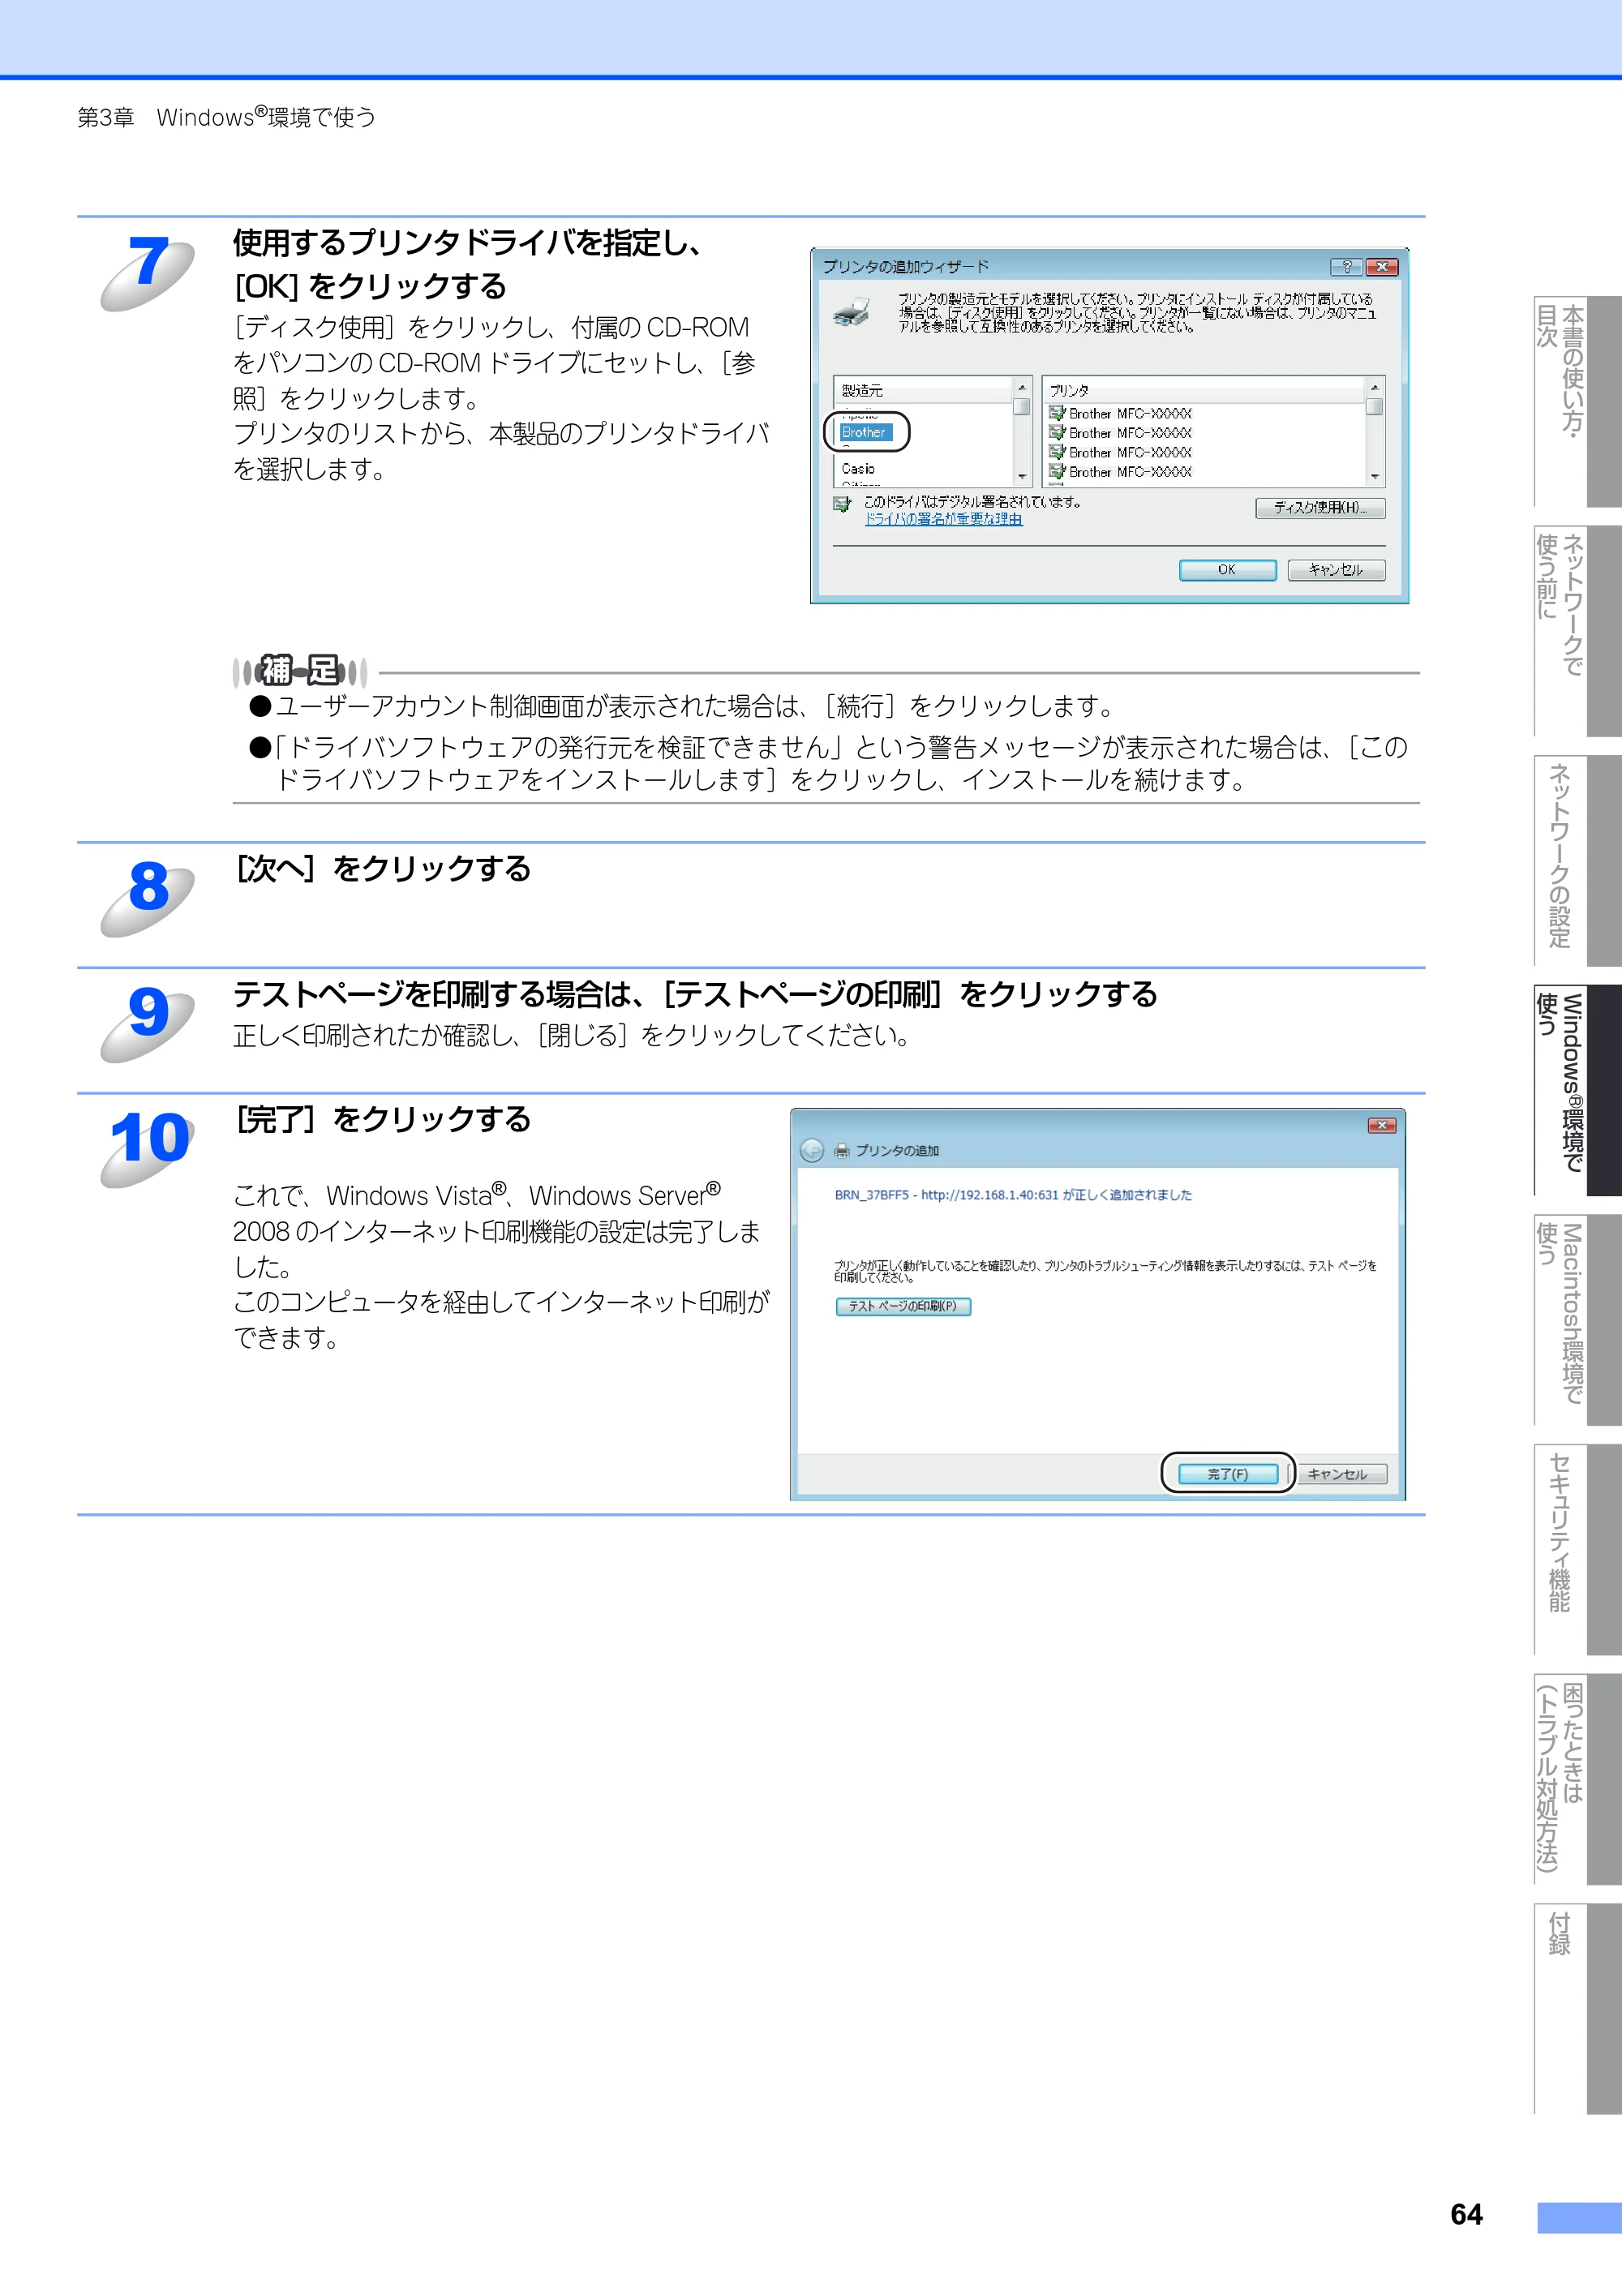Open the 困ったときは side tab

tap(1577, 1779)
